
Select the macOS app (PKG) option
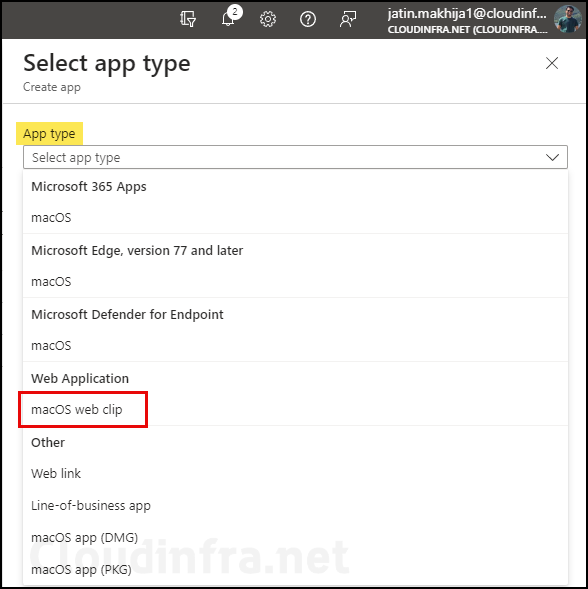point(295,569)
